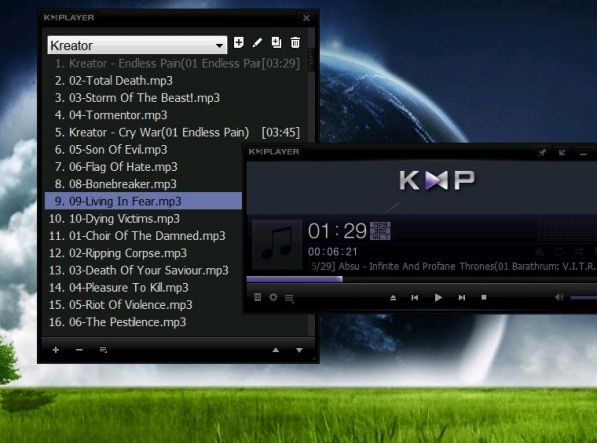Move the selected track down with the down arrow
597x443 pixels.
tap(299, 350)
